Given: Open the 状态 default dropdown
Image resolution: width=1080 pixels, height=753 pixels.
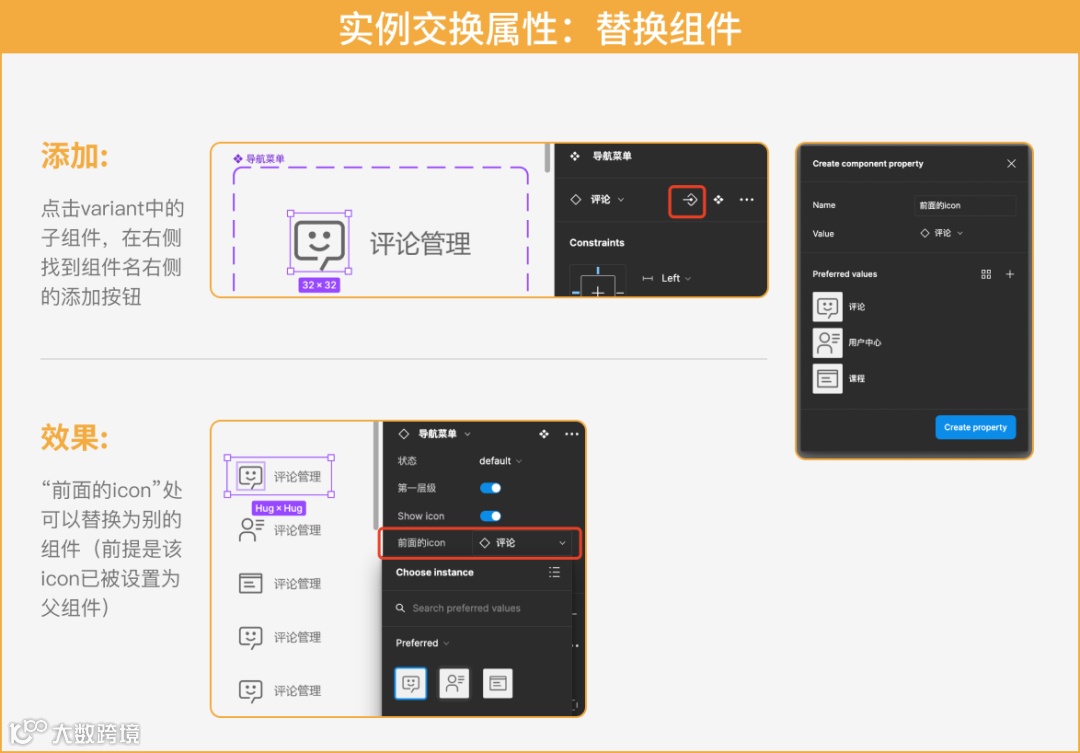Looking at the screenshot, I should [500, 461].
